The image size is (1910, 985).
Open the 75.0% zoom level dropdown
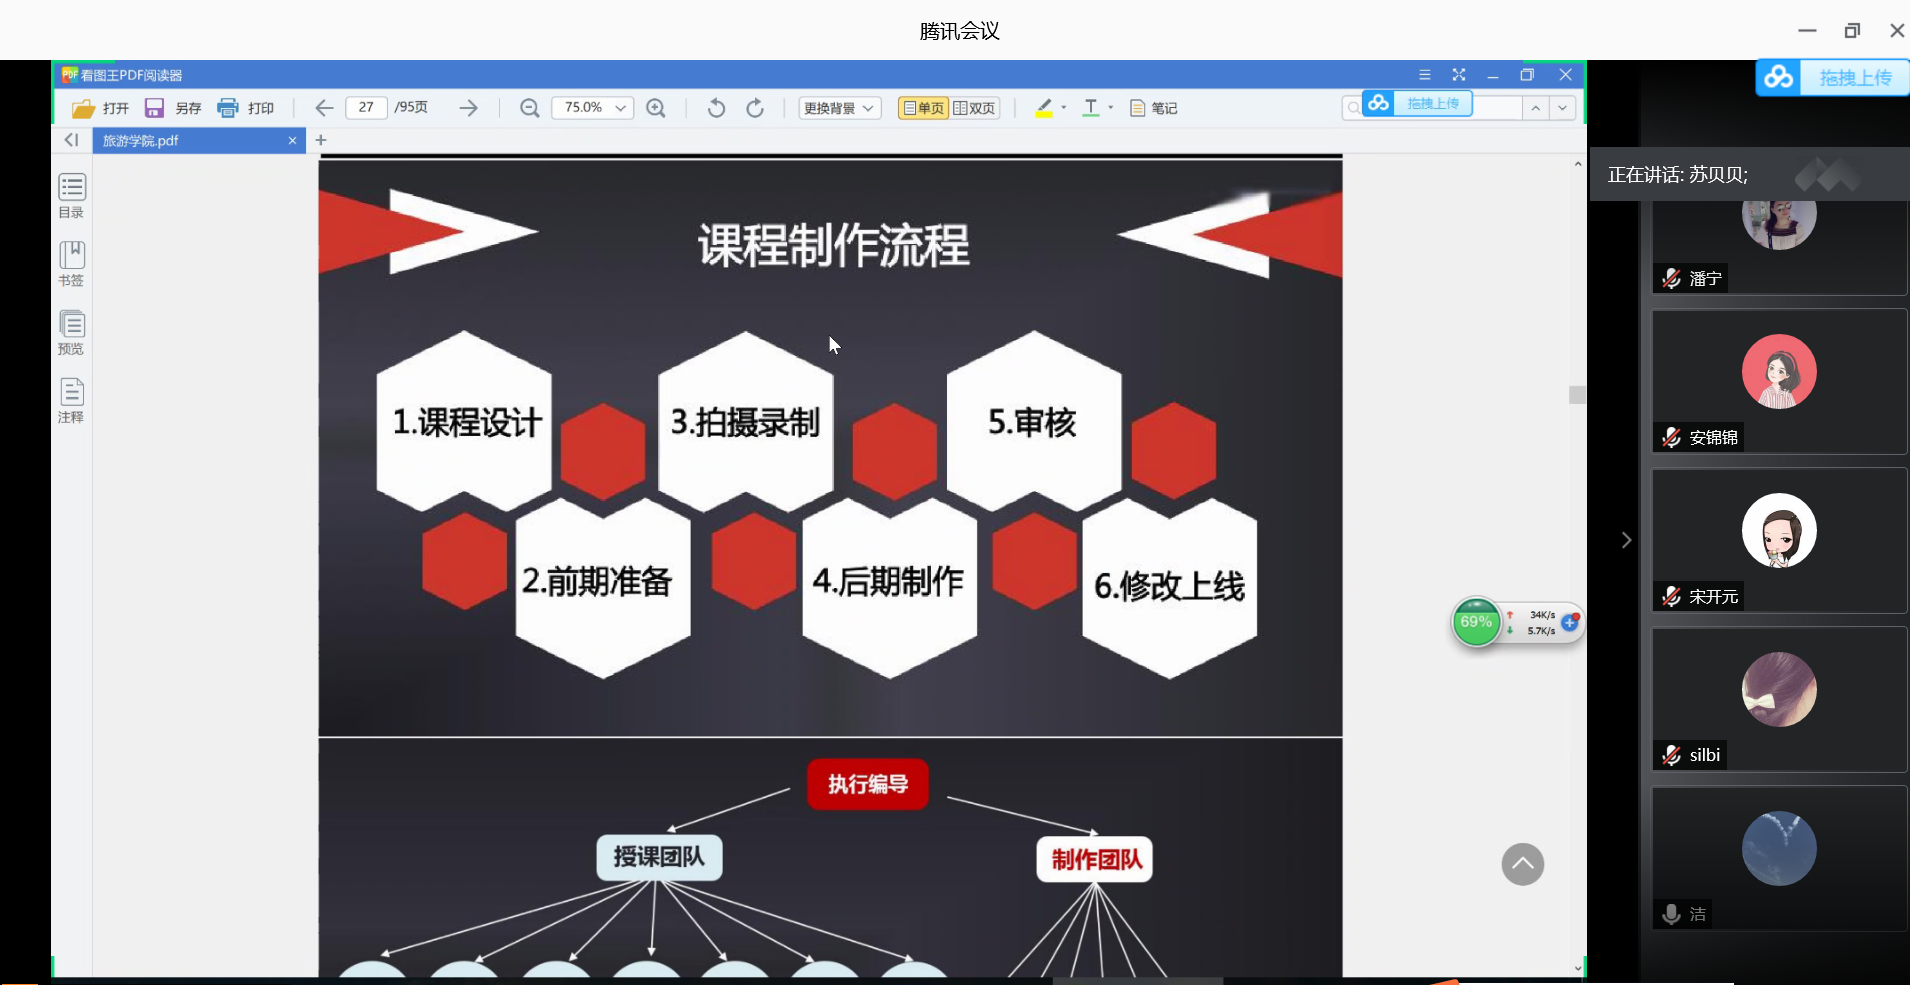tap(620, 108)
